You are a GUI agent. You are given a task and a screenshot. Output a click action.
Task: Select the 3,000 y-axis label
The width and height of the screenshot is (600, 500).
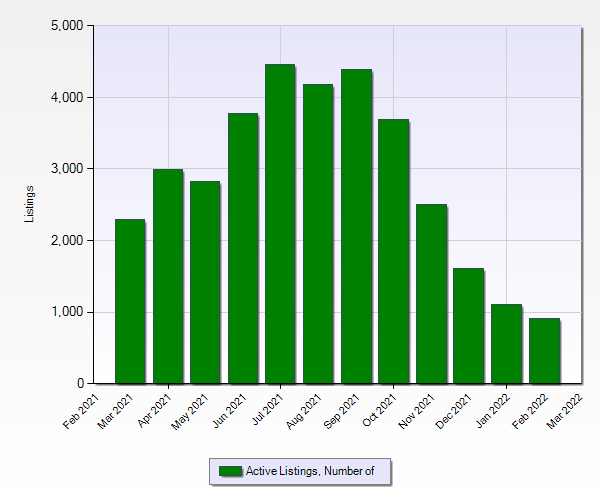(67, 169)
